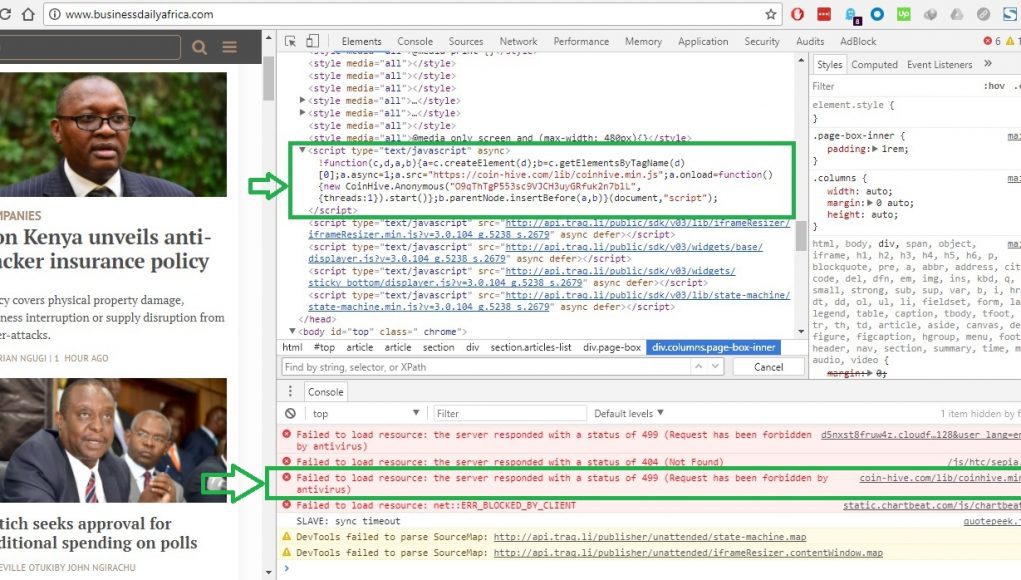Screen dimensions: 1021x580
Task: Open the AdBlock tab in DevTools
Action: click(858, 41)
